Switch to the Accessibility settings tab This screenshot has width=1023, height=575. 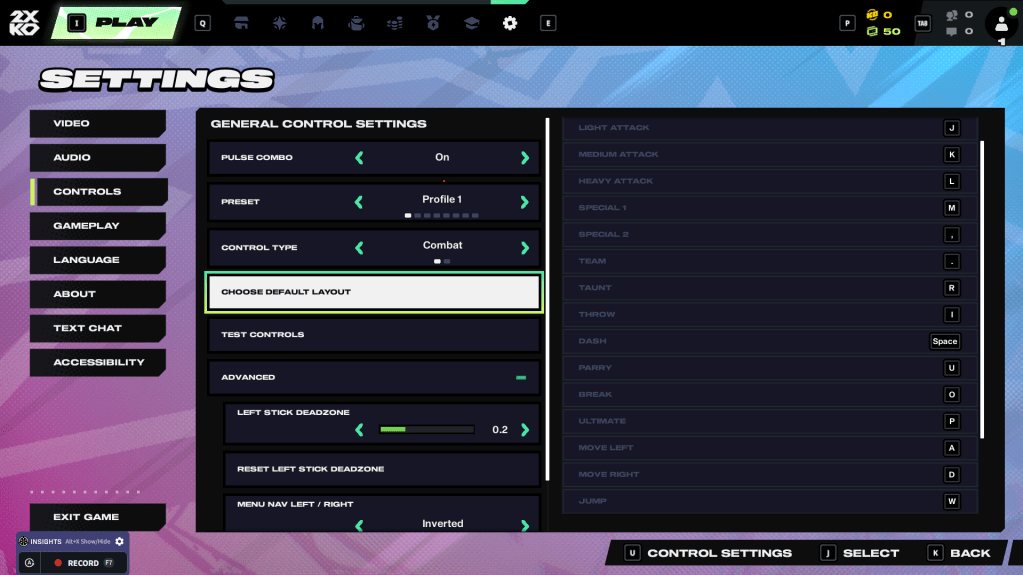click(97, 362)
